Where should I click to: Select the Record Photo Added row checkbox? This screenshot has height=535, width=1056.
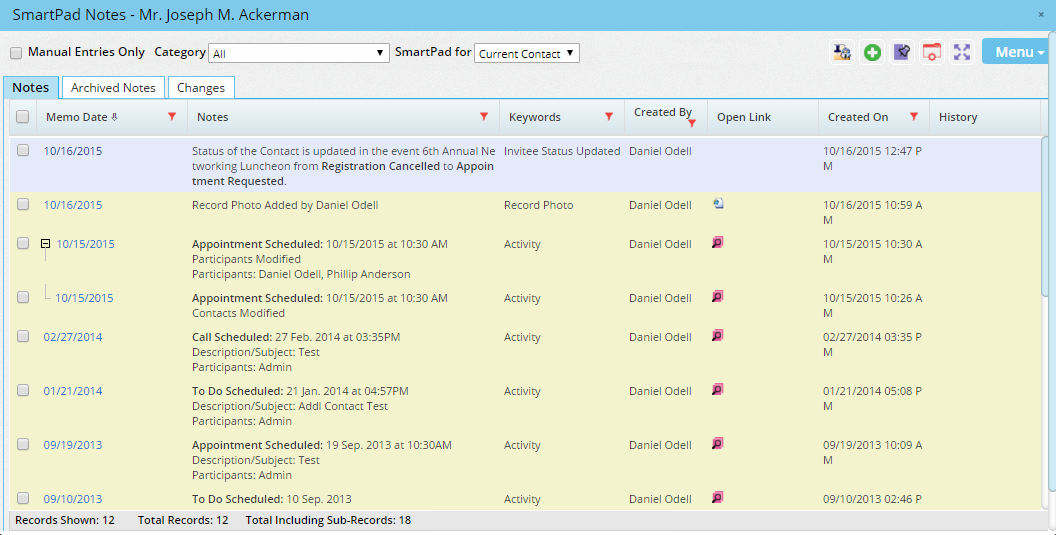(x=23, y=204)
